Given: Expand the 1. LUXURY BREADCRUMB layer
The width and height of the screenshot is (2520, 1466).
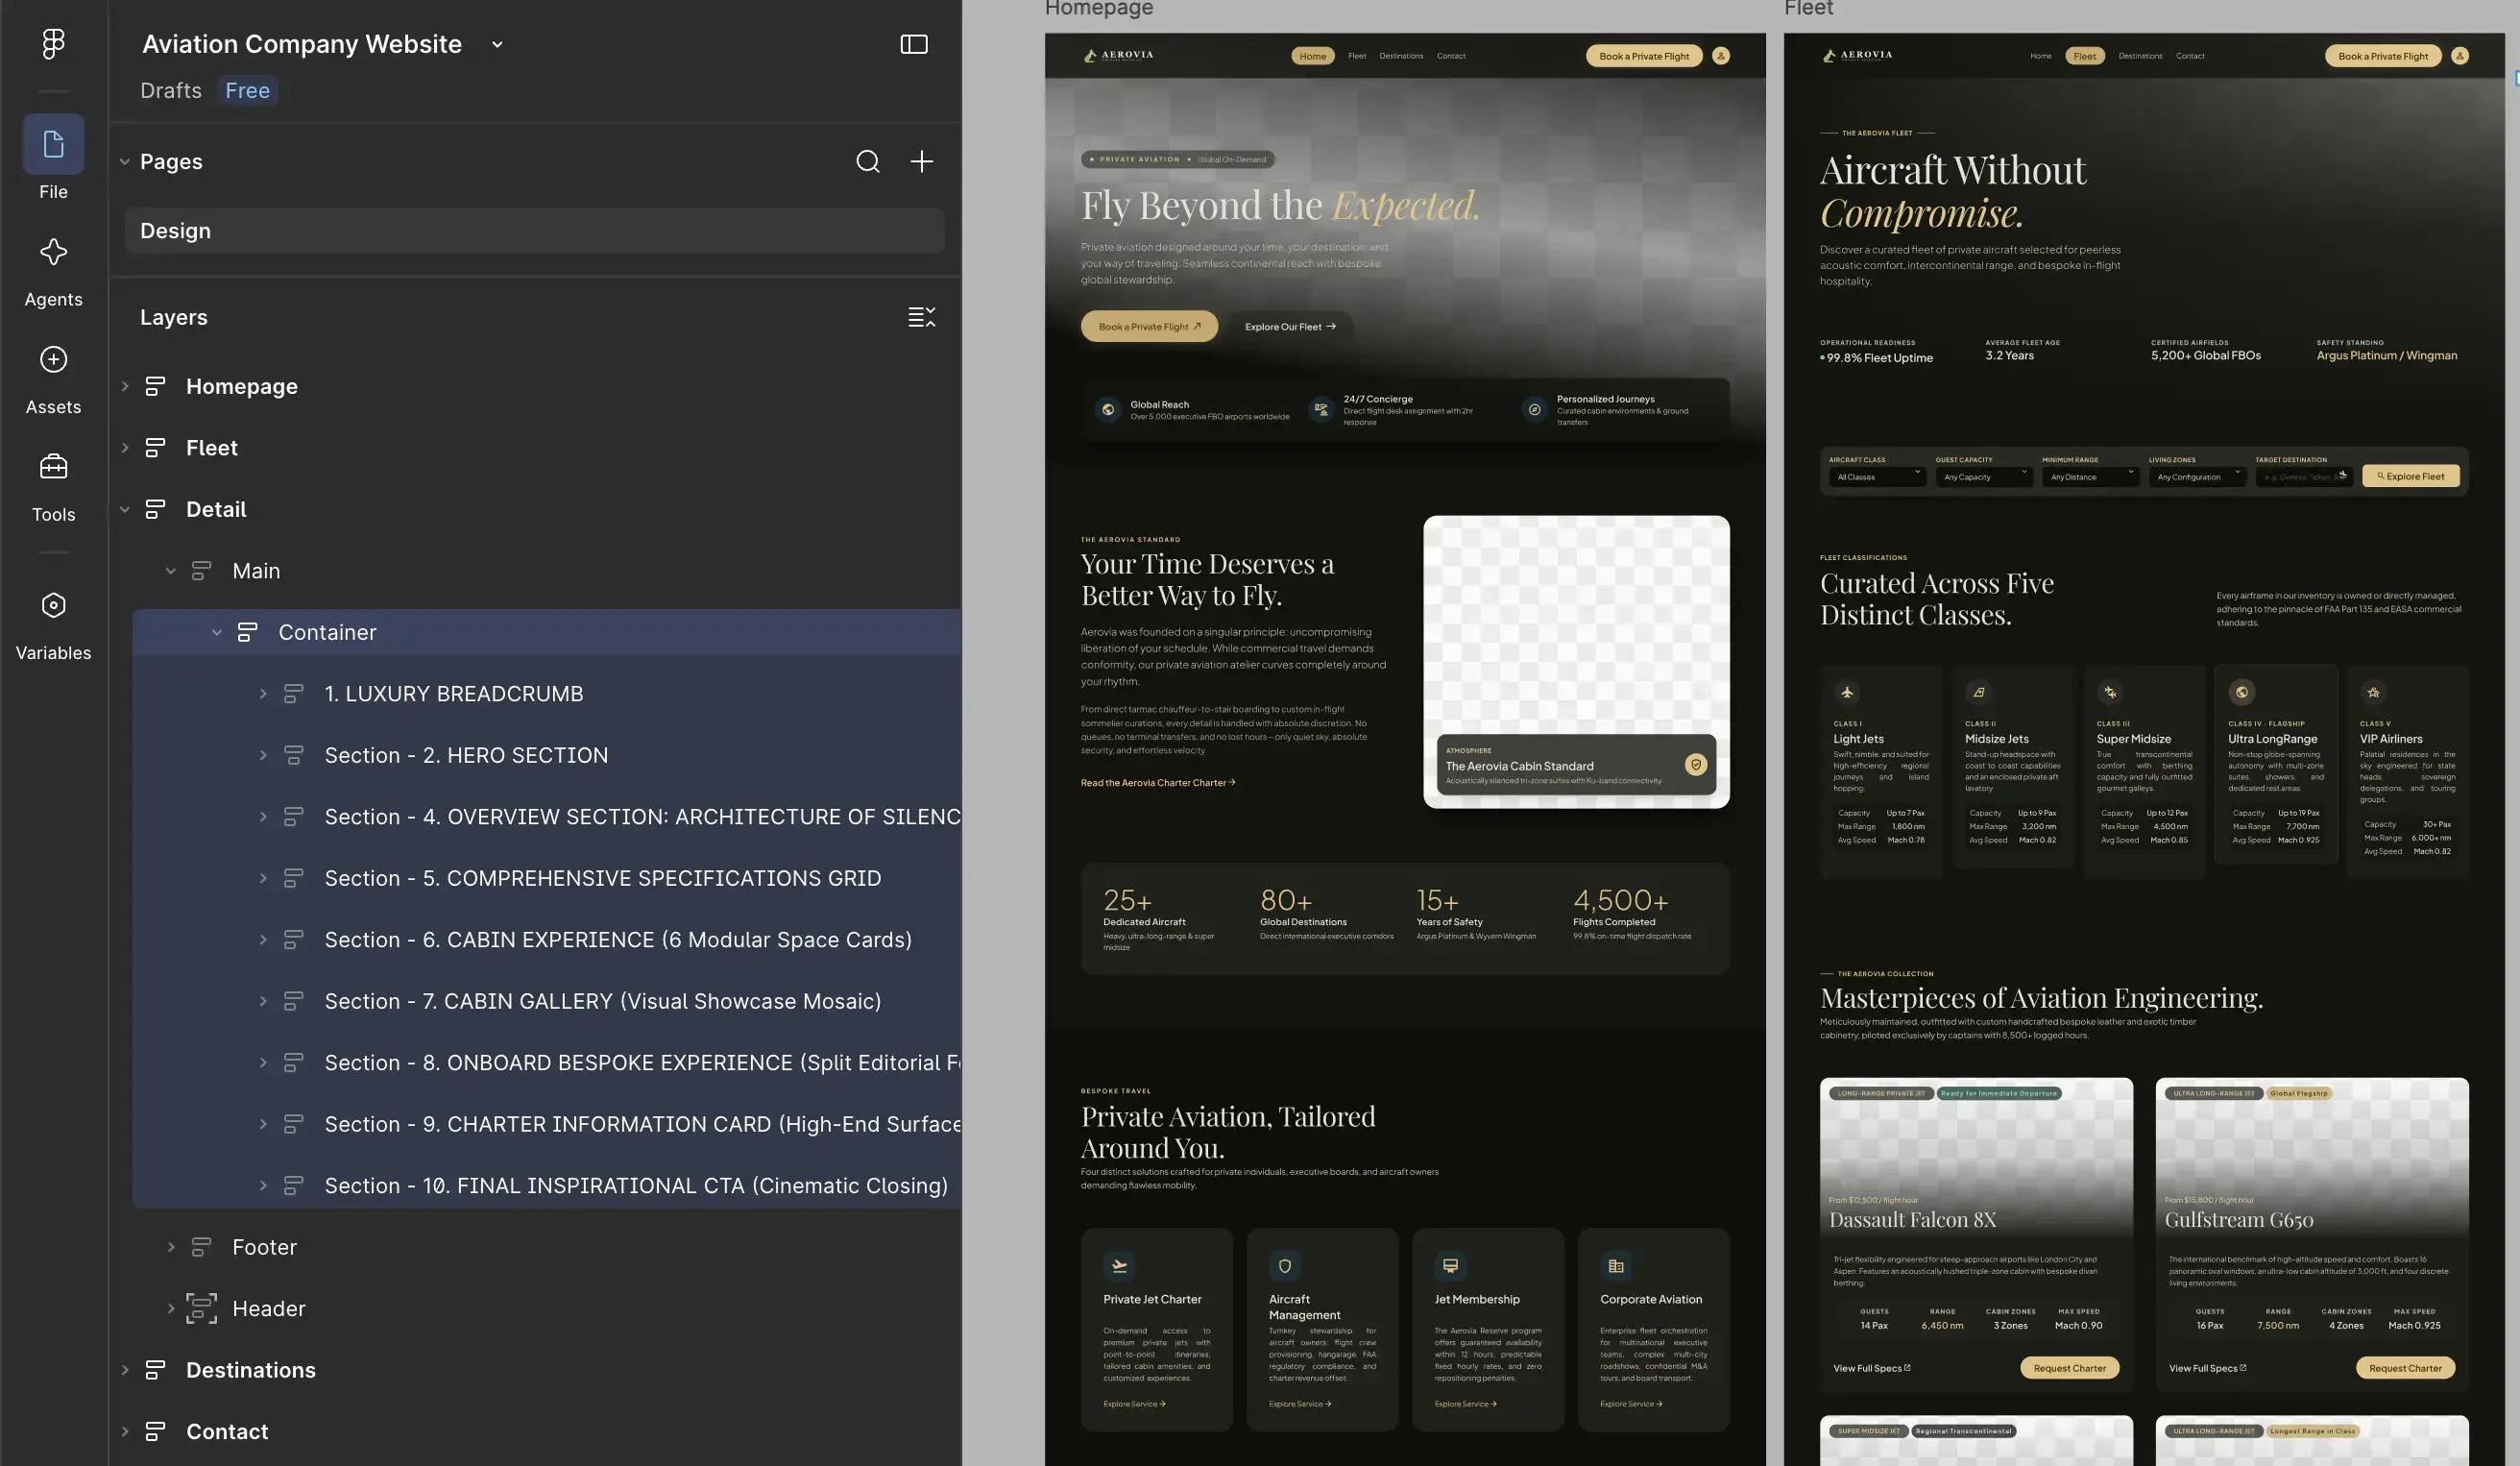Looking at the screenshot, I should pos(262,694).
